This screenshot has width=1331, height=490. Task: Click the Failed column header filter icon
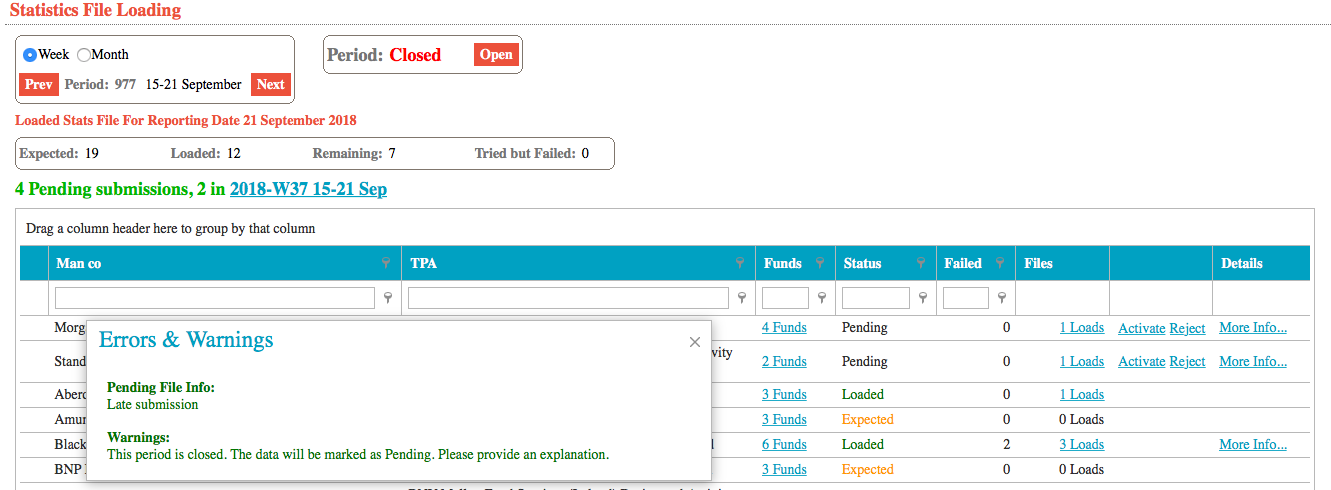tap(1000, 263)
